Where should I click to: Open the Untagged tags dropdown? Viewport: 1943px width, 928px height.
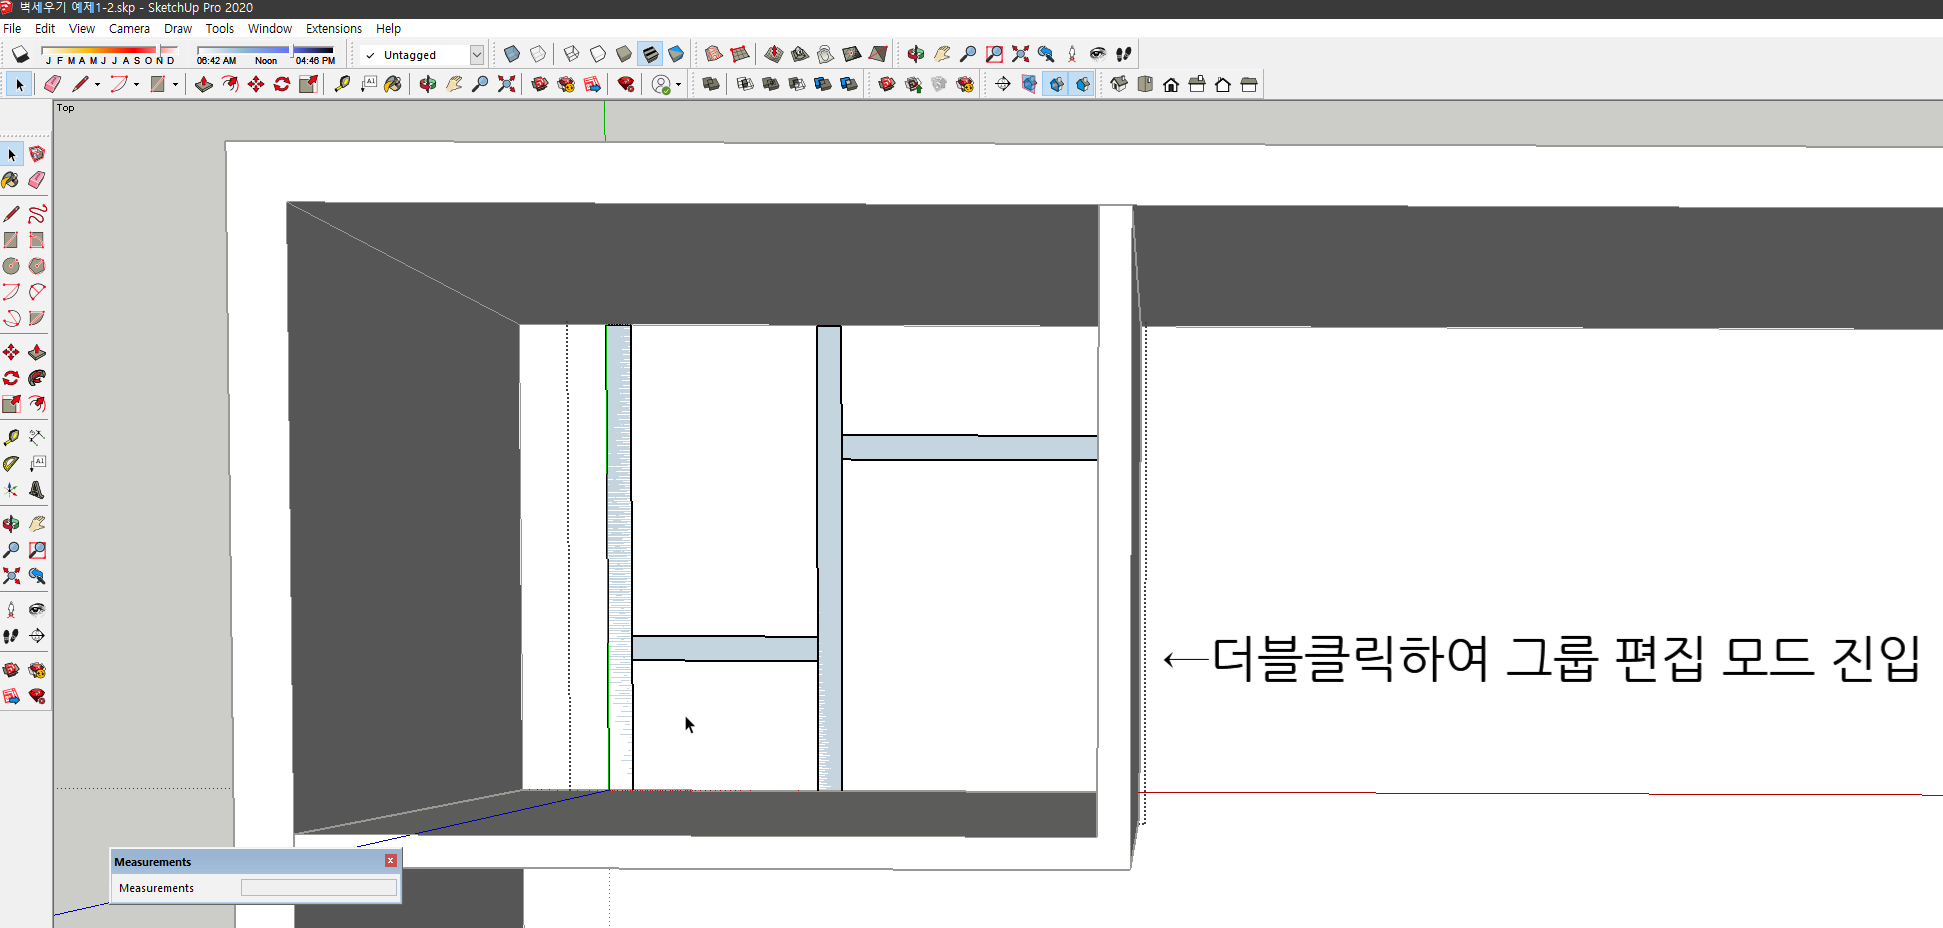click(x=477, y=54)
